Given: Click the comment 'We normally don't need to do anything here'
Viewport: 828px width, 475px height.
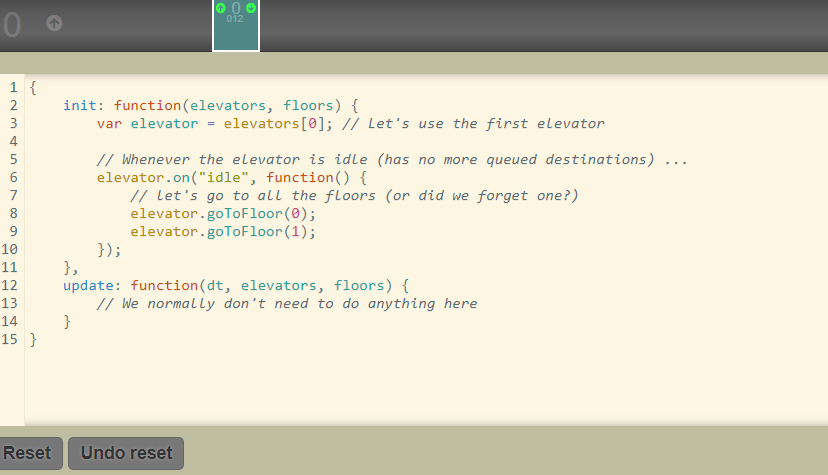Looking at the screenshot, I should tap(287, 303).
